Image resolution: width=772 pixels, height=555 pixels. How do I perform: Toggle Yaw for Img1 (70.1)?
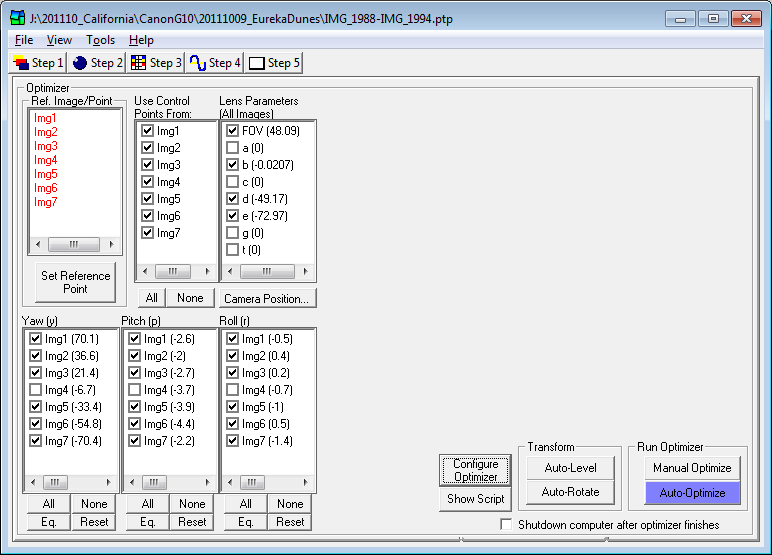pos(35,339)
